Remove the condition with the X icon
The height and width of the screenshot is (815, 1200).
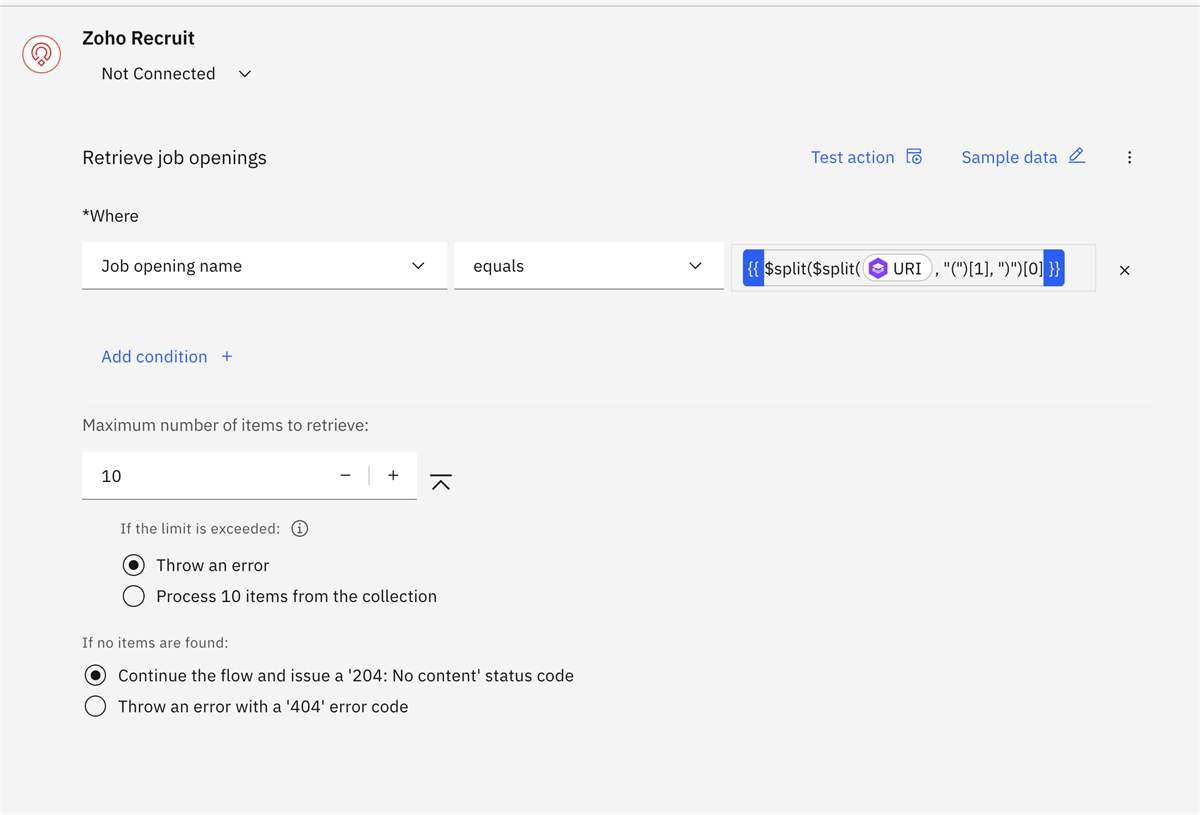point(1124,270)
